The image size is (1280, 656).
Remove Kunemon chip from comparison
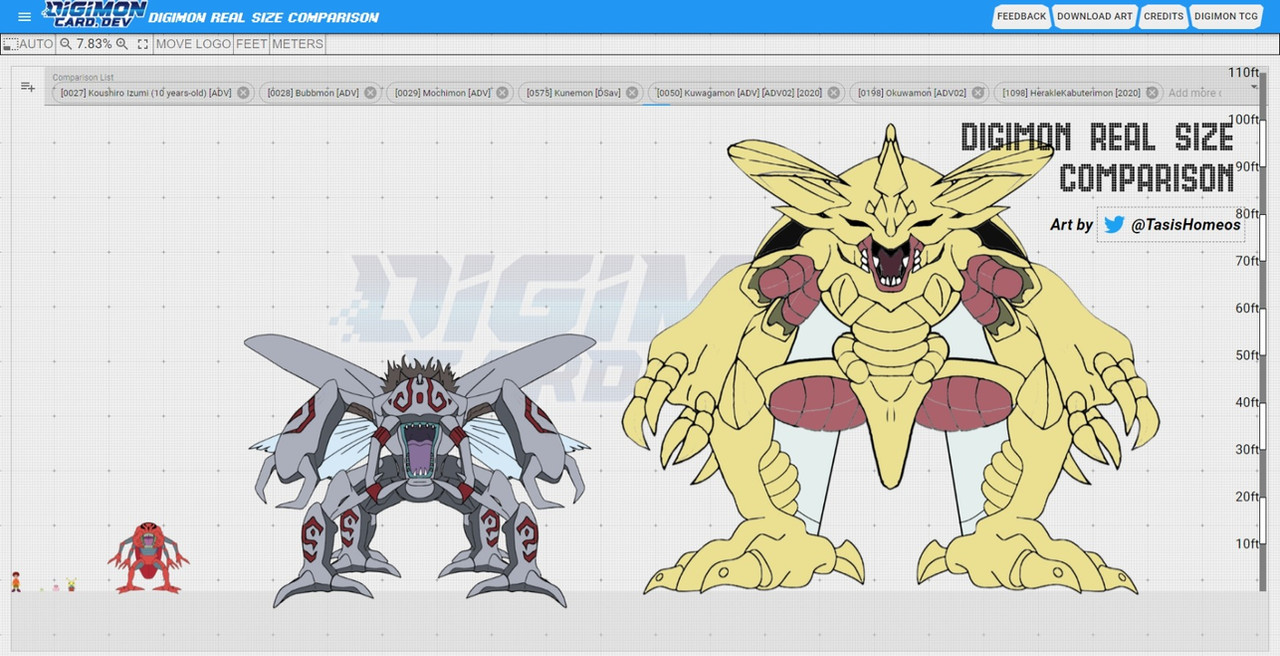point(632,93)
